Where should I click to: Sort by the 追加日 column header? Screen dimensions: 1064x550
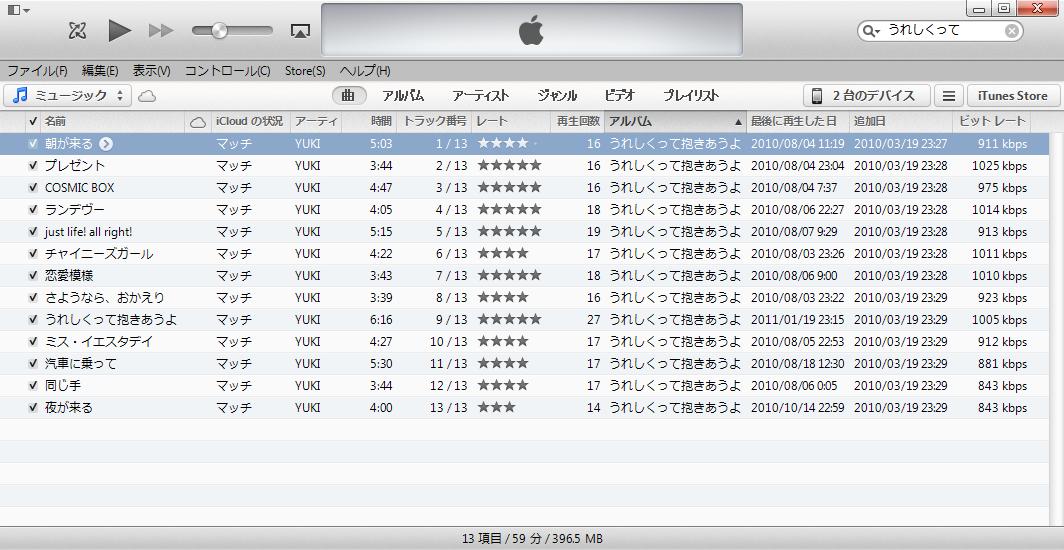900,121
